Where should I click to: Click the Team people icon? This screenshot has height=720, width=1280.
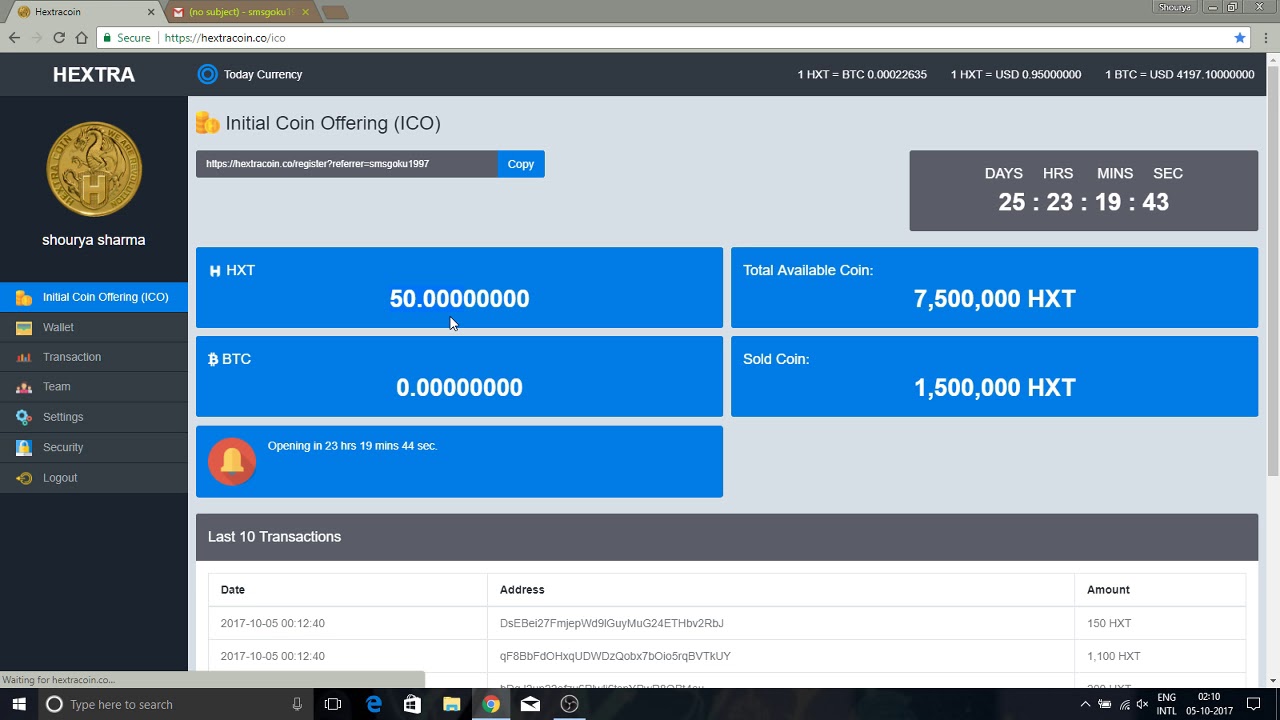[24, 387]
